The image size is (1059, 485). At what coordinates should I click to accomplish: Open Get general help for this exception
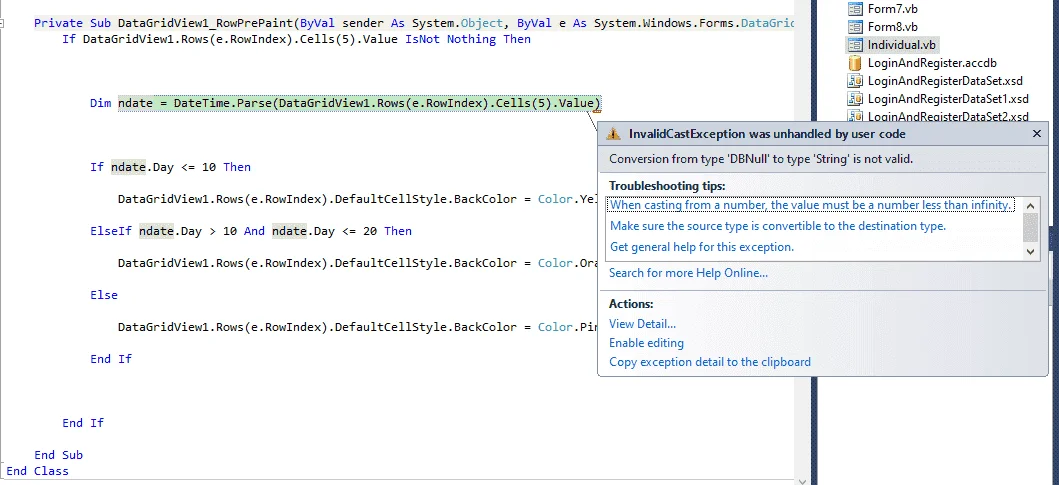point(702,247)
